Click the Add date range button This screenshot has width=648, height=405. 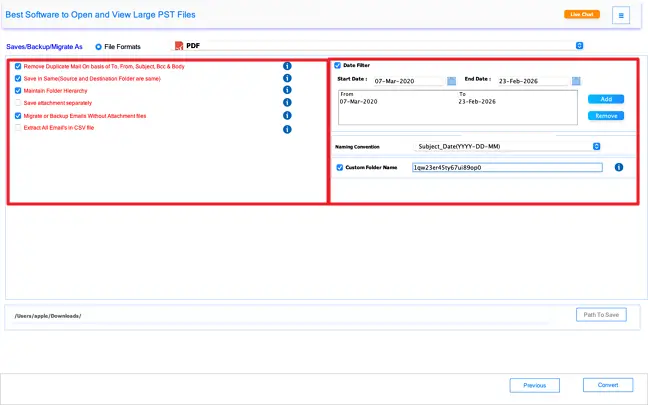605,99
